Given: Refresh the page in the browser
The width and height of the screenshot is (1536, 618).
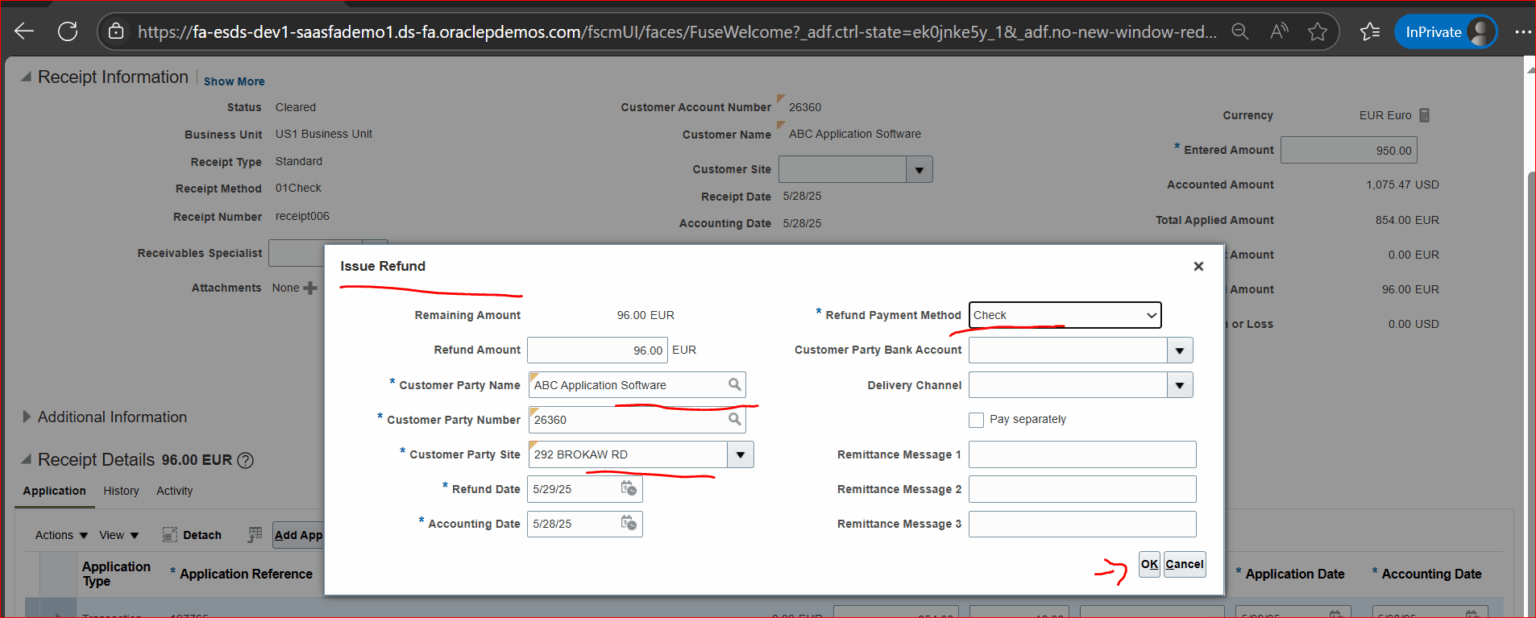Looking at the screenshot, I should point(67,30).
